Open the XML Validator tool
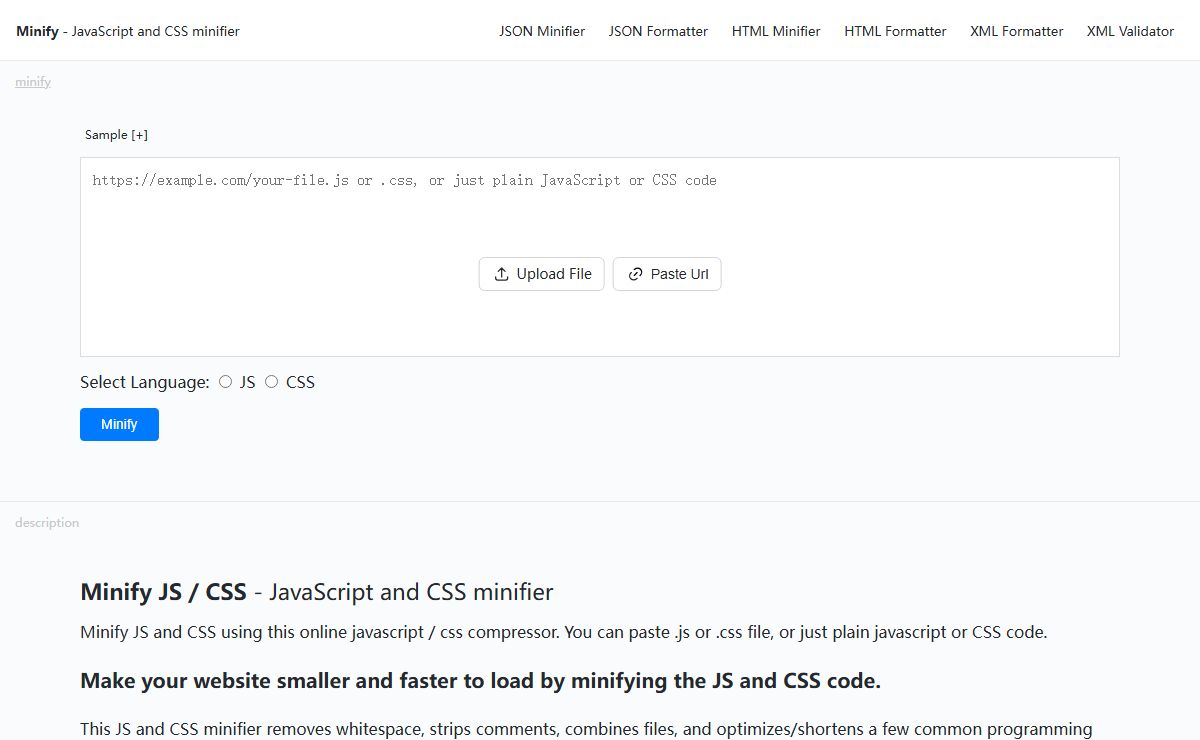This screenshot has height=740, width=1200. [x=1130, y=31]
